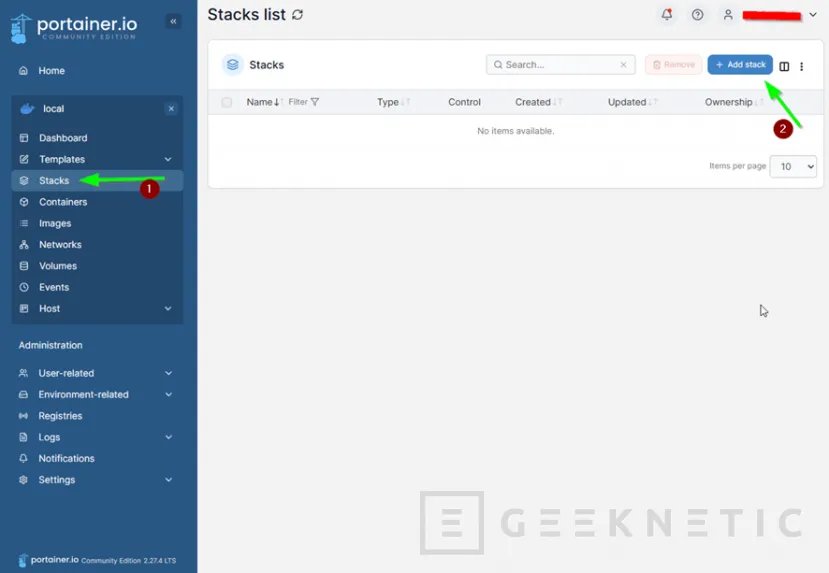Click the Docker whale icon beside local
This screenshot has height=573, width=829.
click(27, 109)
